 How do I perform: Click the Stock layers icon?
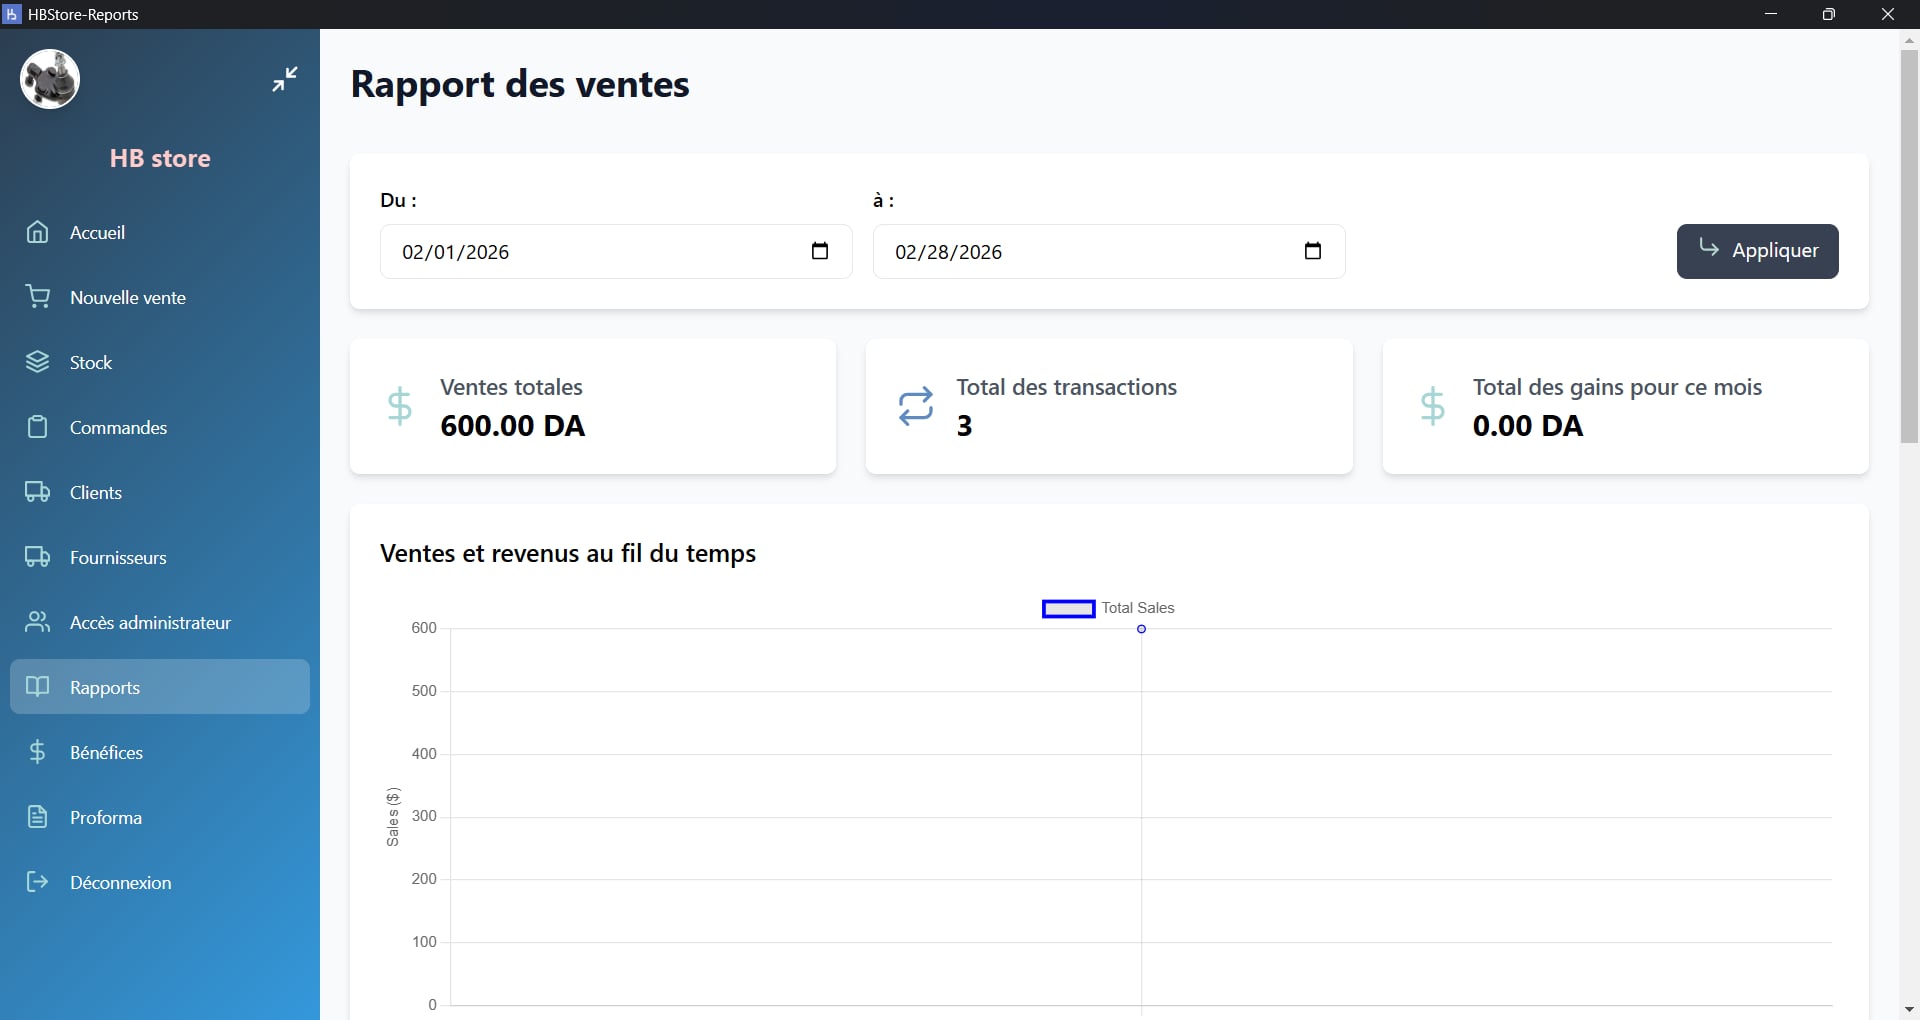pyautogui.click(x=37, y=362)
